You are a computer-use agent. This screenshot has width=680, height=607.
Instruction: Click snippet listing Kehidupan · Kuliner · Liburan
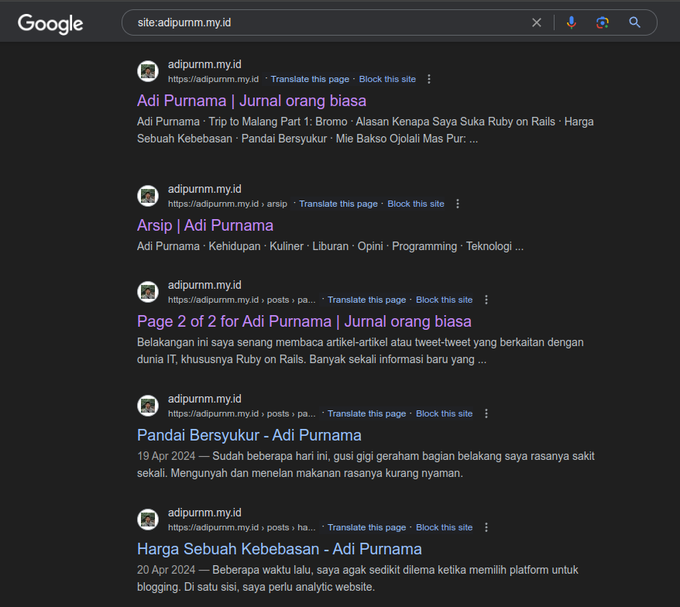330,246
